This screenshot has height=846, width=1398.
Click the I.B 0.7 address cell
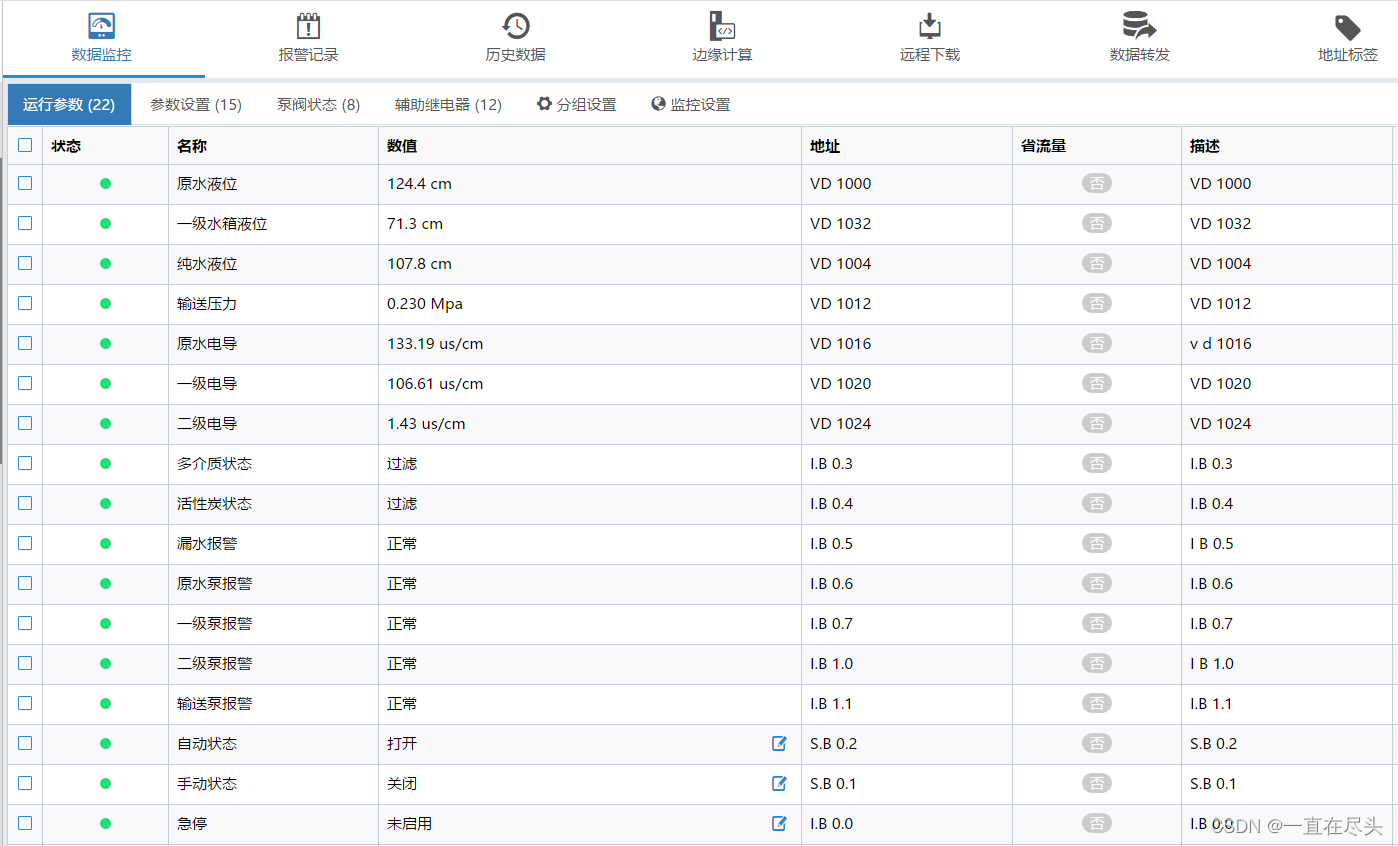click(907, 624)
